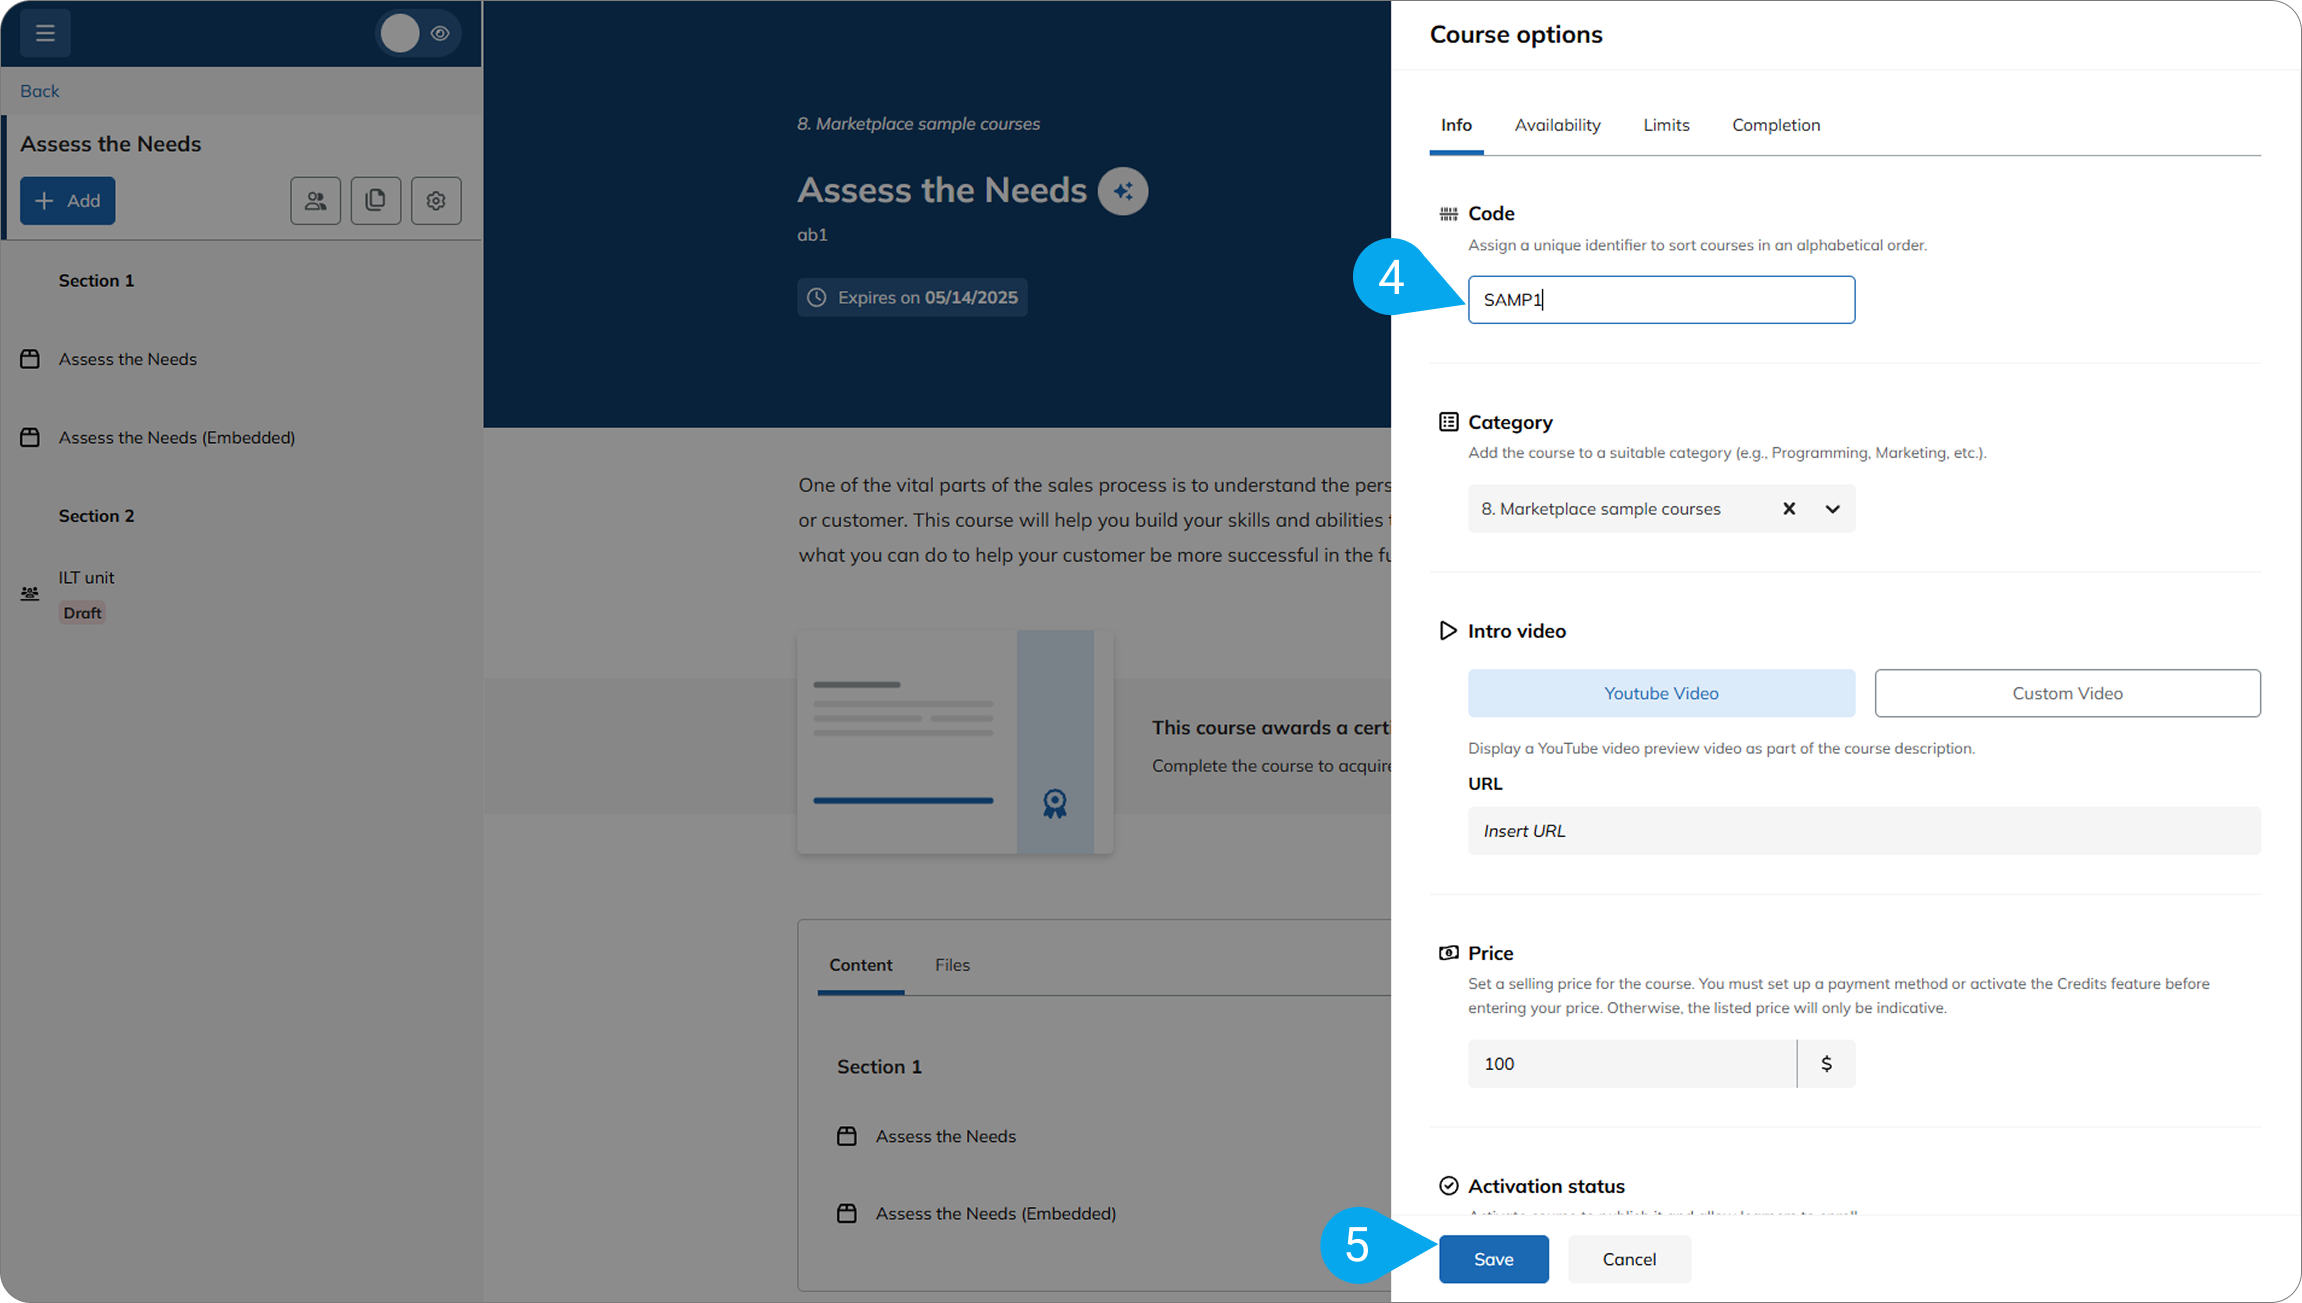Viewport: 2302px width, 1303px height.
Task: Click 8. Marketplace sample courses breadcrumb
Action: pos(918,124)
